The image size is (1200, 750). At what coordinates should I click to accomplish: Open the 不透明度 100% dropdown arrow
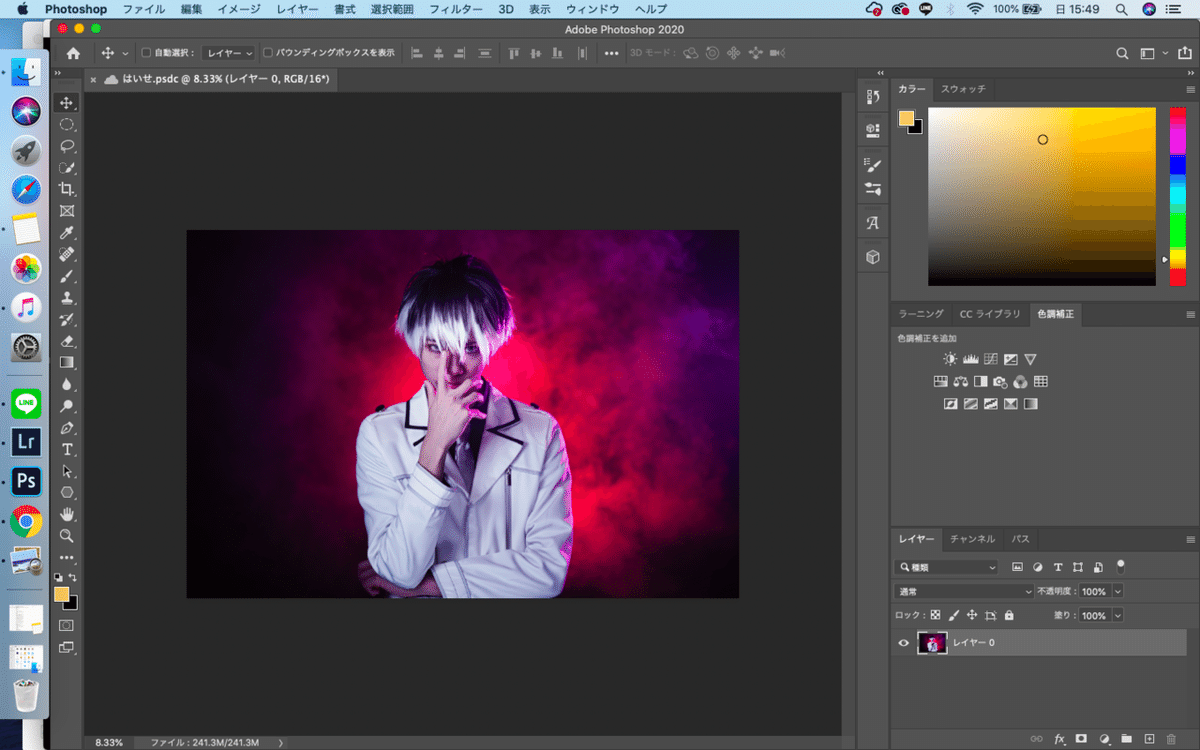tap(1117, 591)
